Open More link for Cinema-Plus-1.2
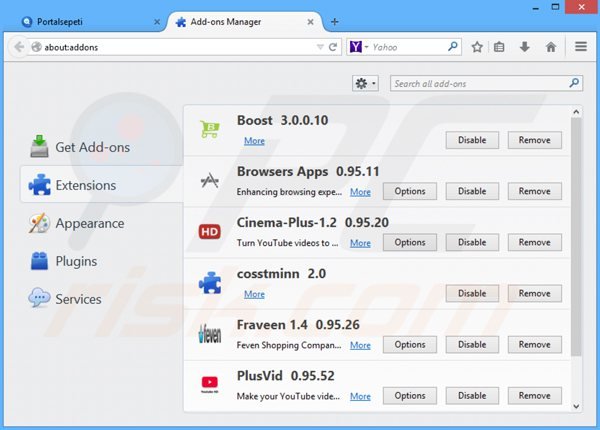The height and width of the screenshot is (430, 600). (360, 243)
